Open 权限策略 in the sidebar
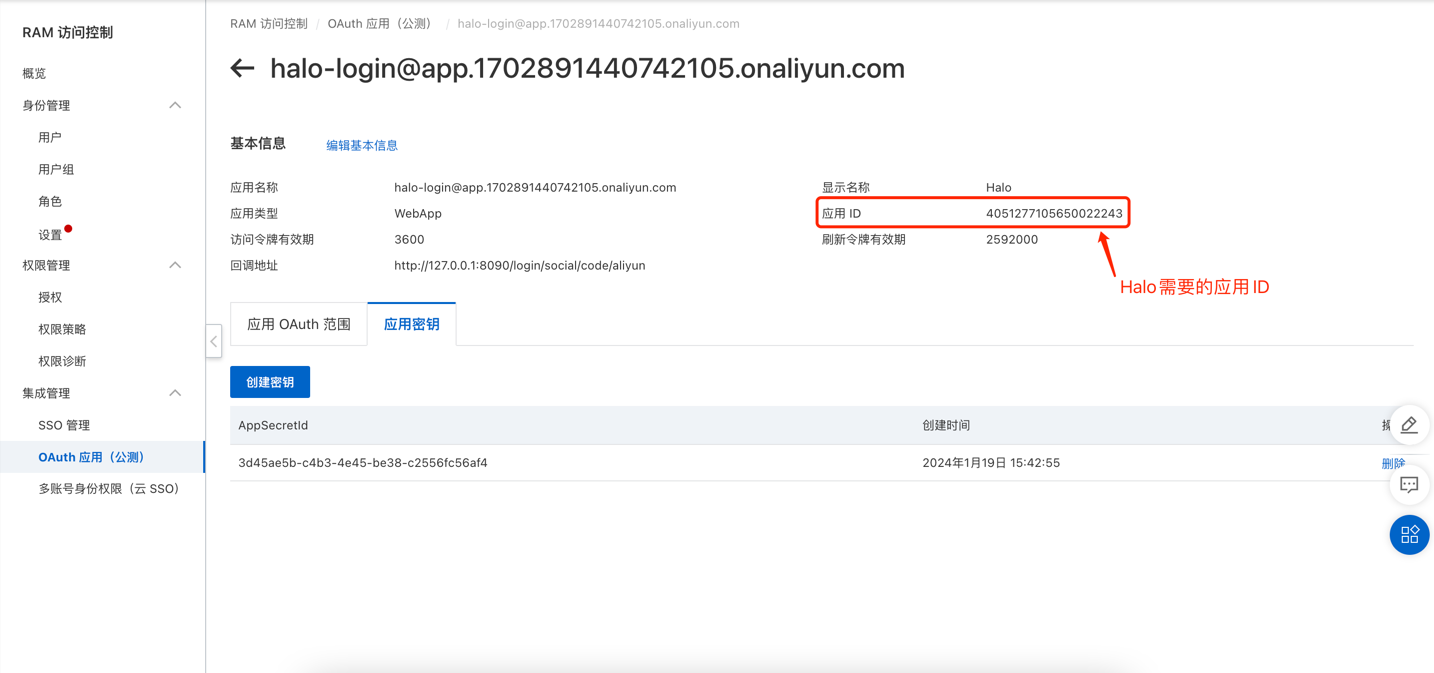The height and width of the screenshot is (673, 1434). click(62, 329)
